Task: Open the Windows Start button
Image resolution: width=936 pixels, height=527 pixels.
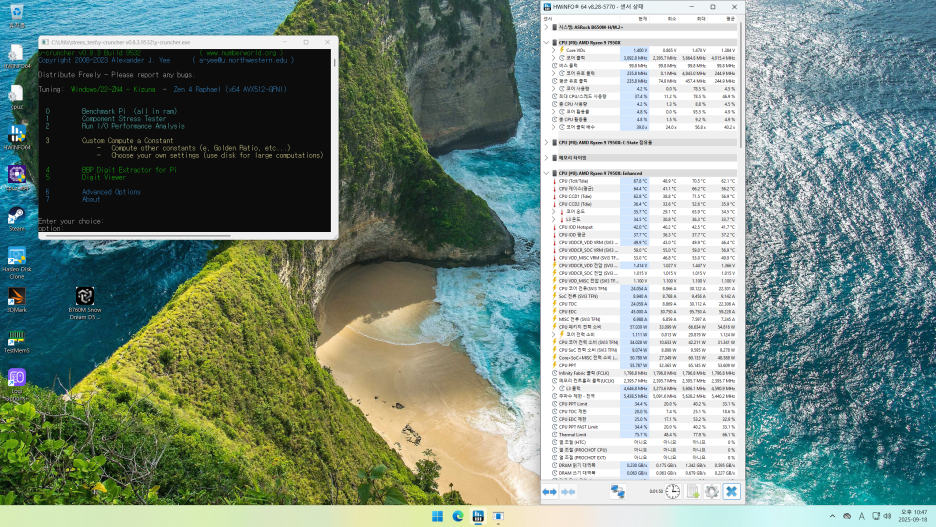Action: point(438,516)
